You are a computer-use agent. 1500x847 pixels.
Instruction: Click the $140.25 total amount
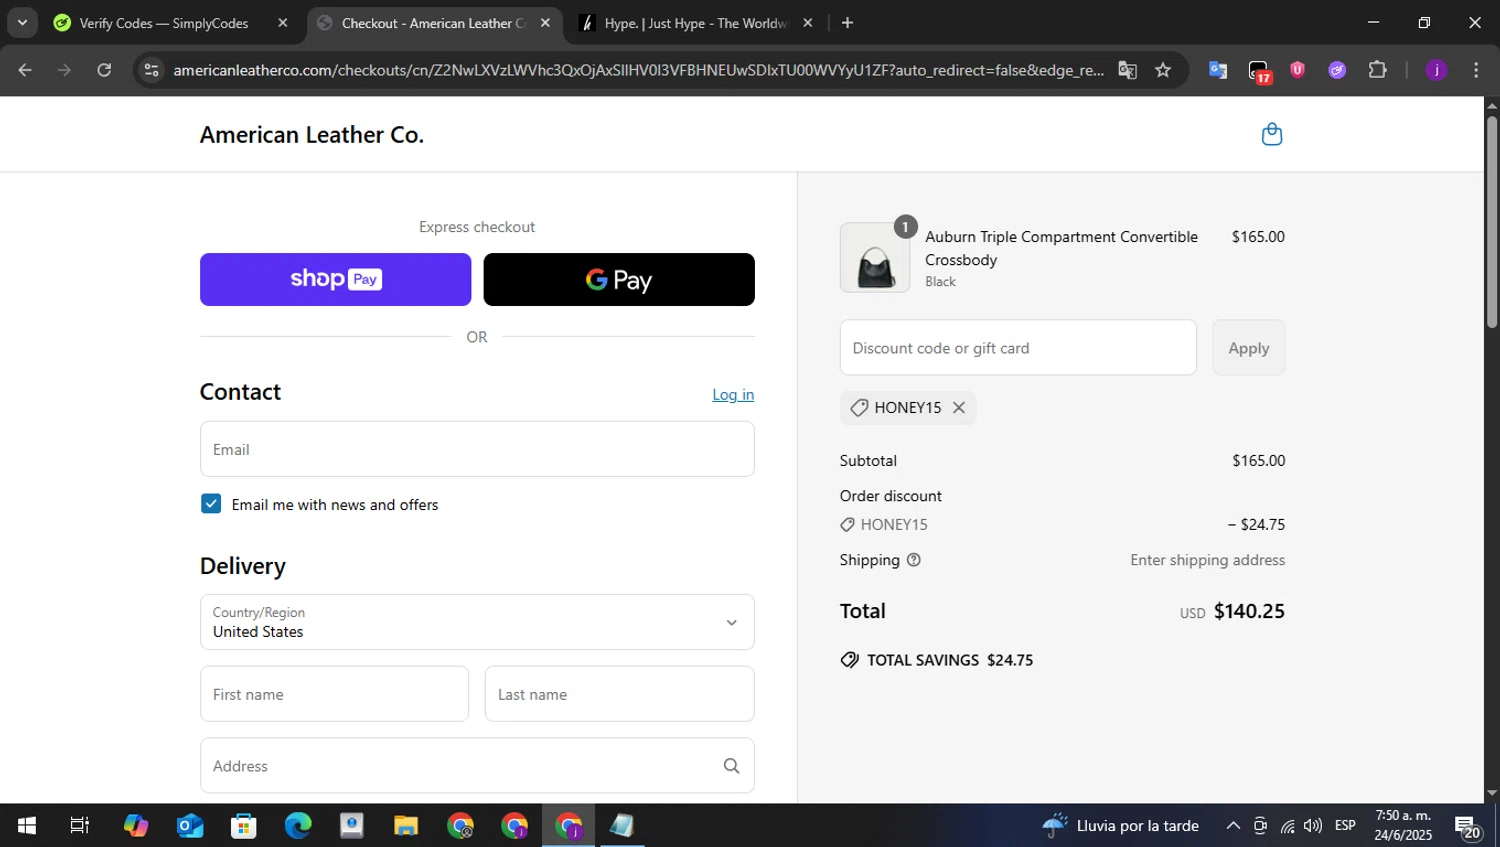click(1249, 611)
